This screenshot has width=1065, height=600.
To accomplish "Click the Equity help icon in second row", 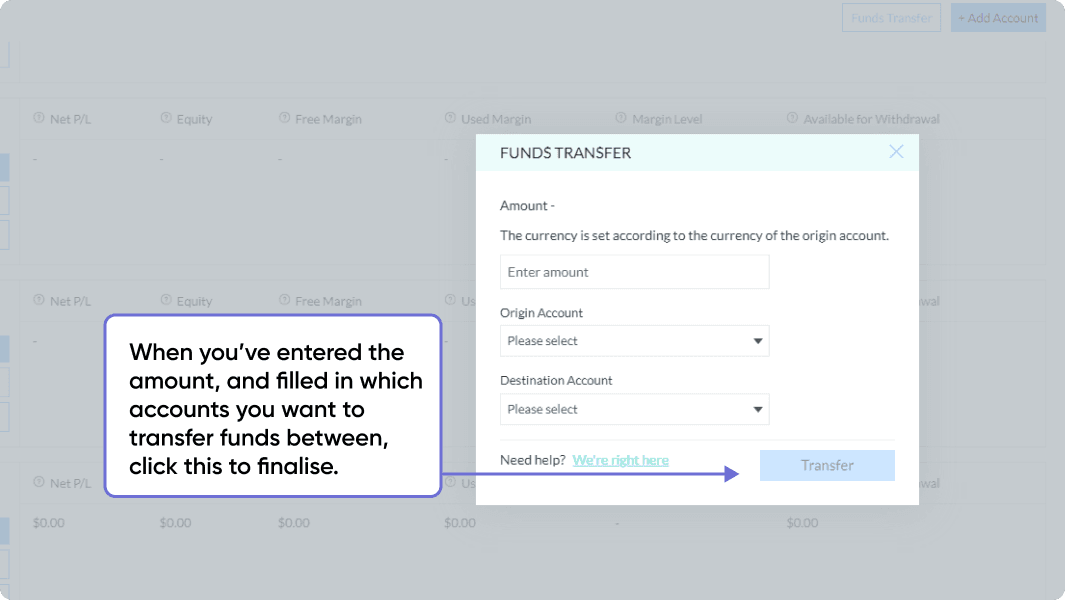I will (x=166, y=300).
